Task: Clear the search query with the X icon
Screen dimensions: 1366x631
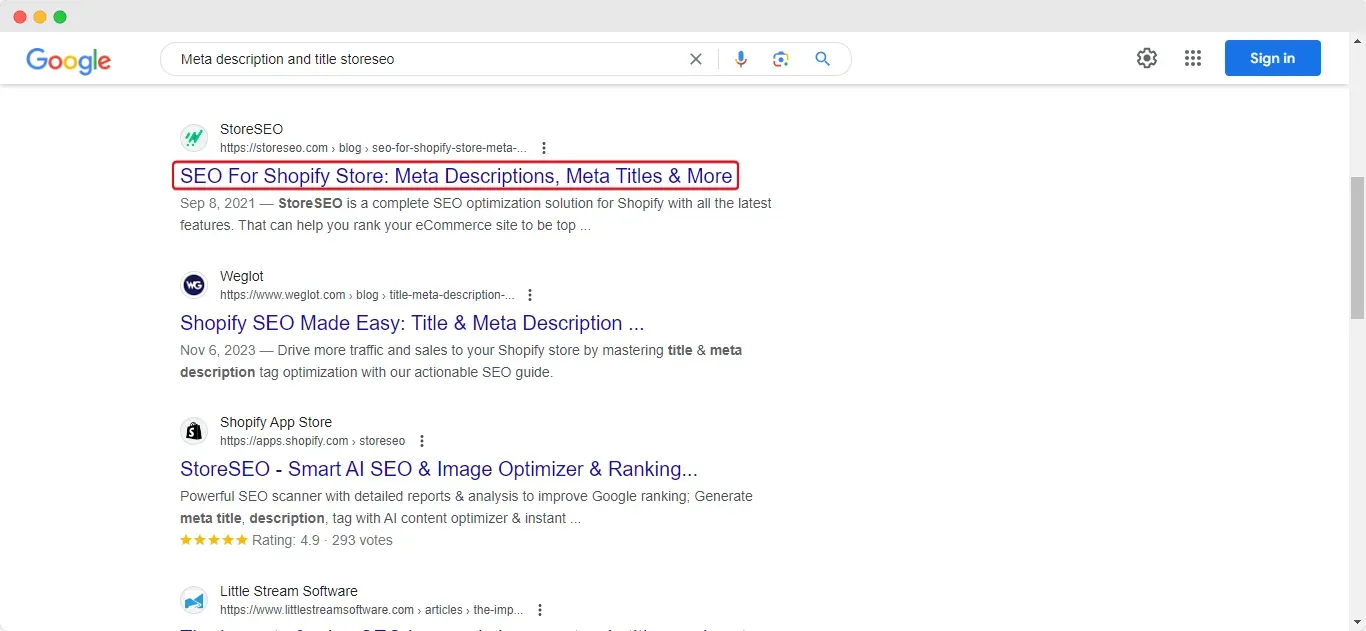Action: point(696,59)
